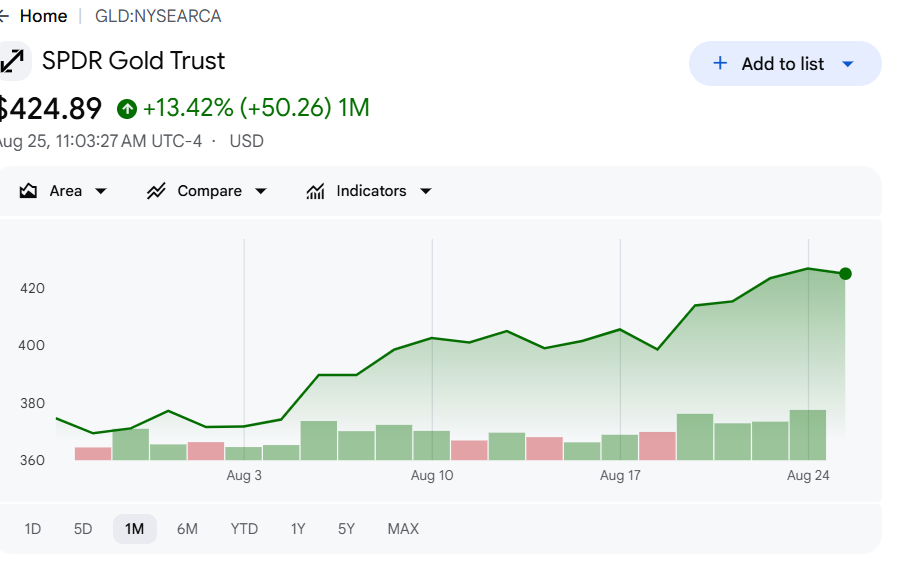Switch to the MAX range tab
This screenshot has height=563, width=910.
pyautogui.click(x=403, y=529)
